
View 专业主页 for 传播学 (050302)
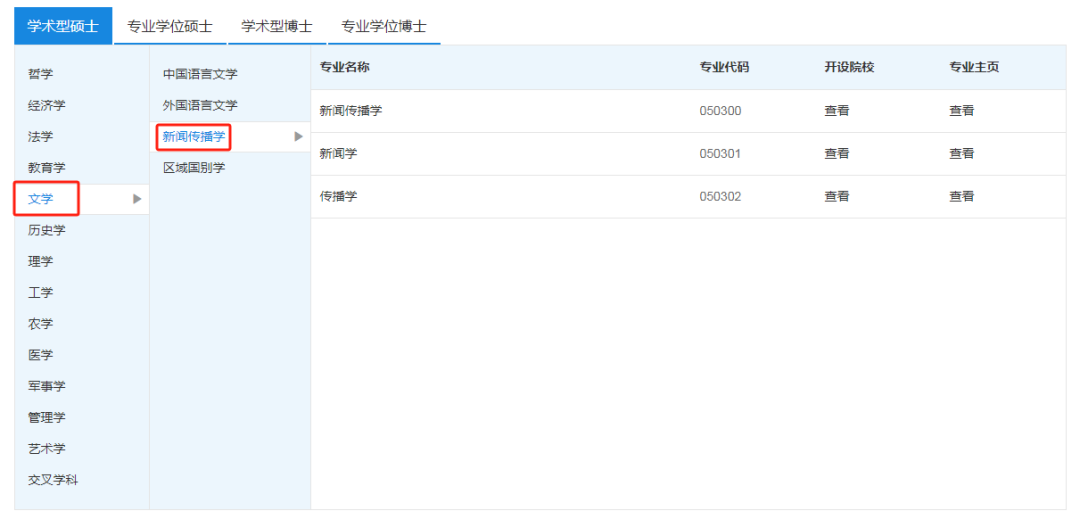[x=962, y=197]
